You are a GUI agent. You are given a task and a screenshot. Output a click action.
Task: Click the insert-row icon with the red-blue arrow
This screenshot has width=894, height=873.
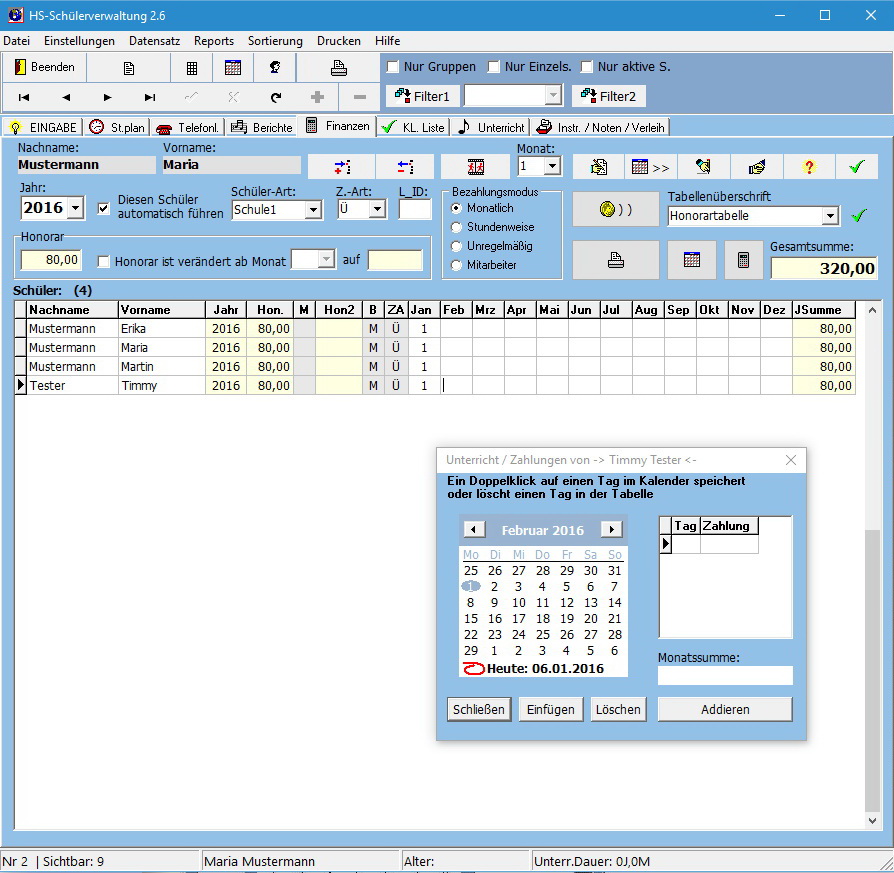point(342,167)
